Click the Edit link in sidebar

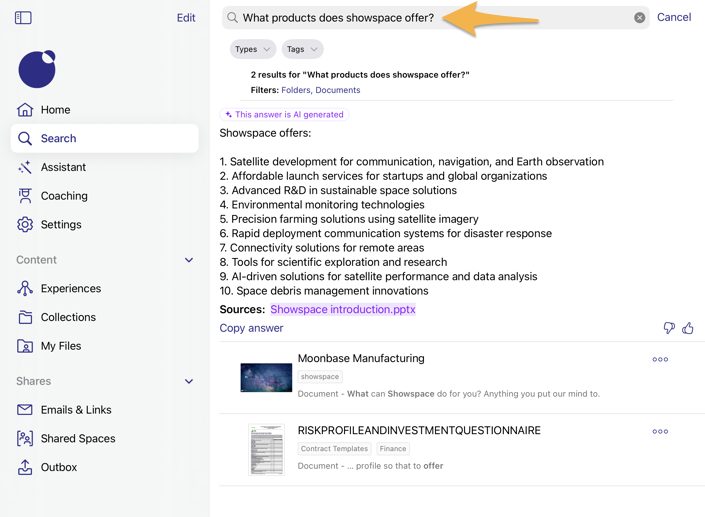click(186, 18)
